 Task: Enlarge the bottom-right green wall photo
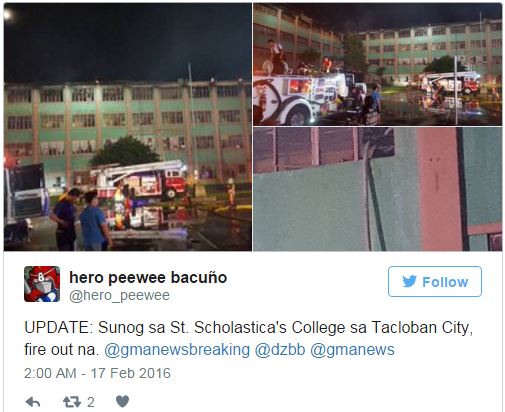tap(378, 189)
